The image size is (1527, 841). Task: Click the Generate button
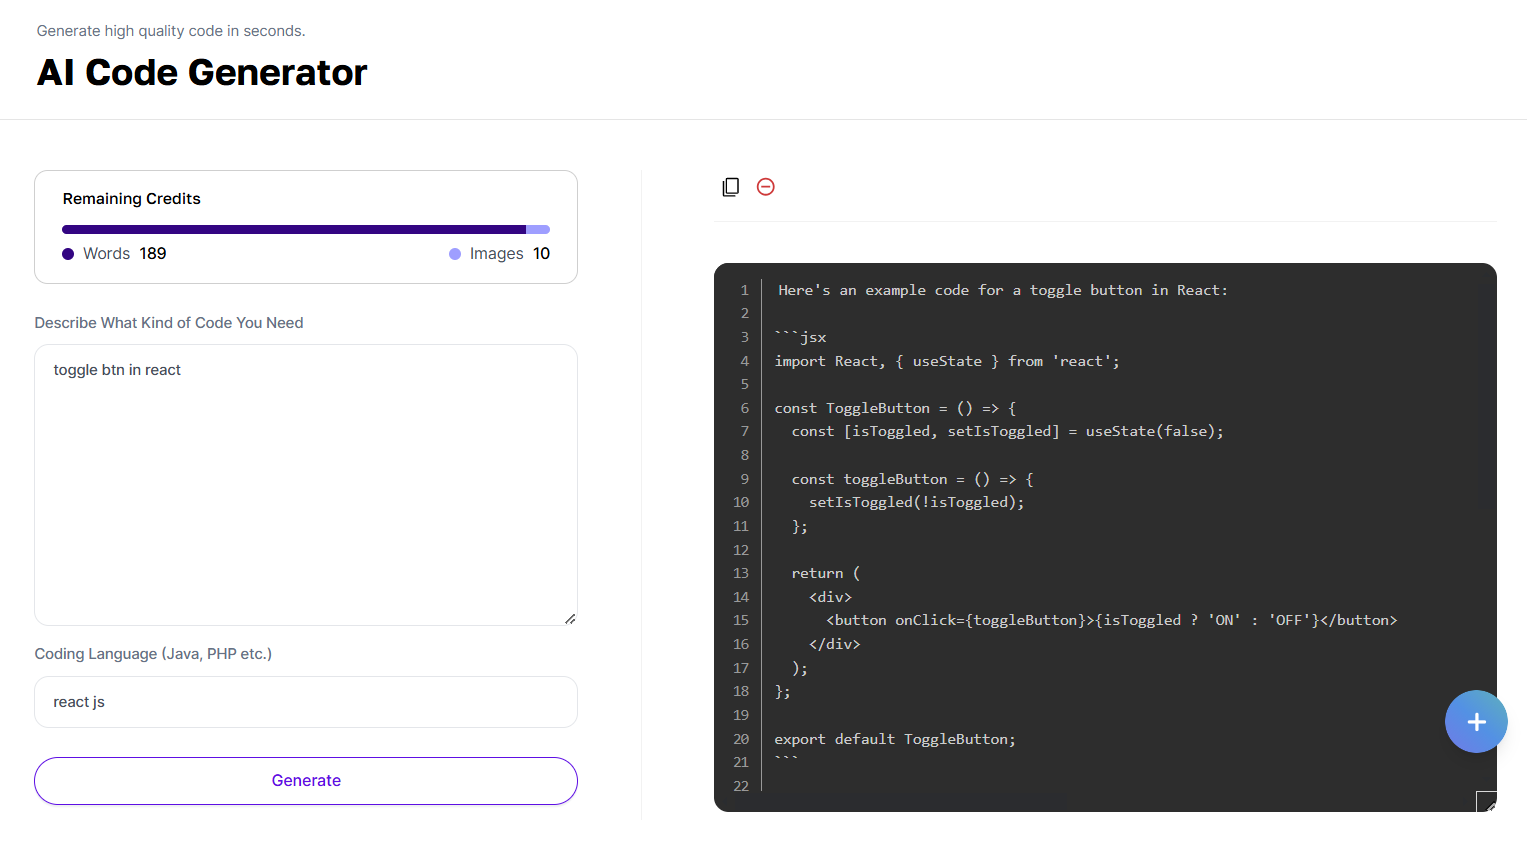pos(306,781)
